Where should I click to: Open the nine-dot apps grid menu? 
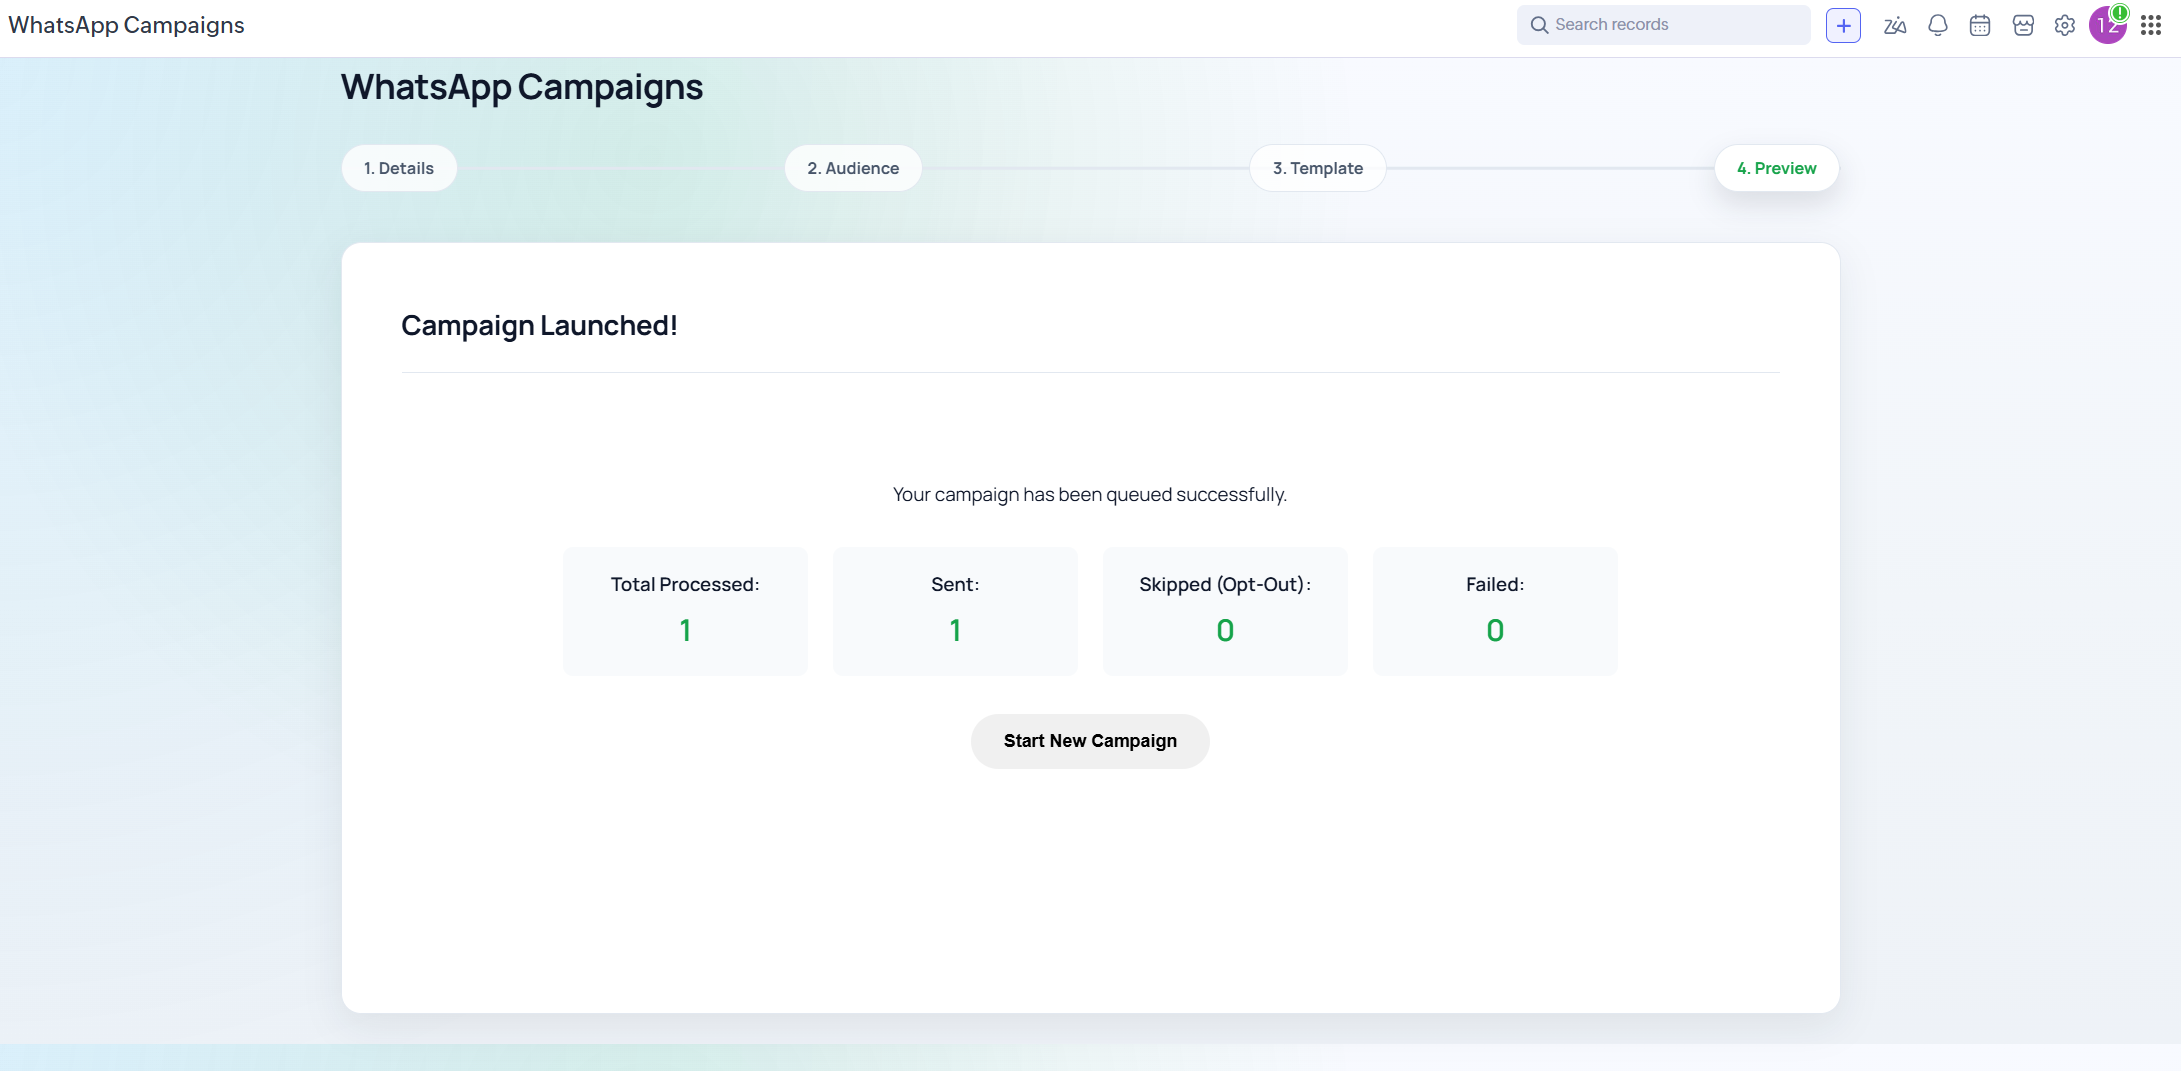(x=2151, y=26)
